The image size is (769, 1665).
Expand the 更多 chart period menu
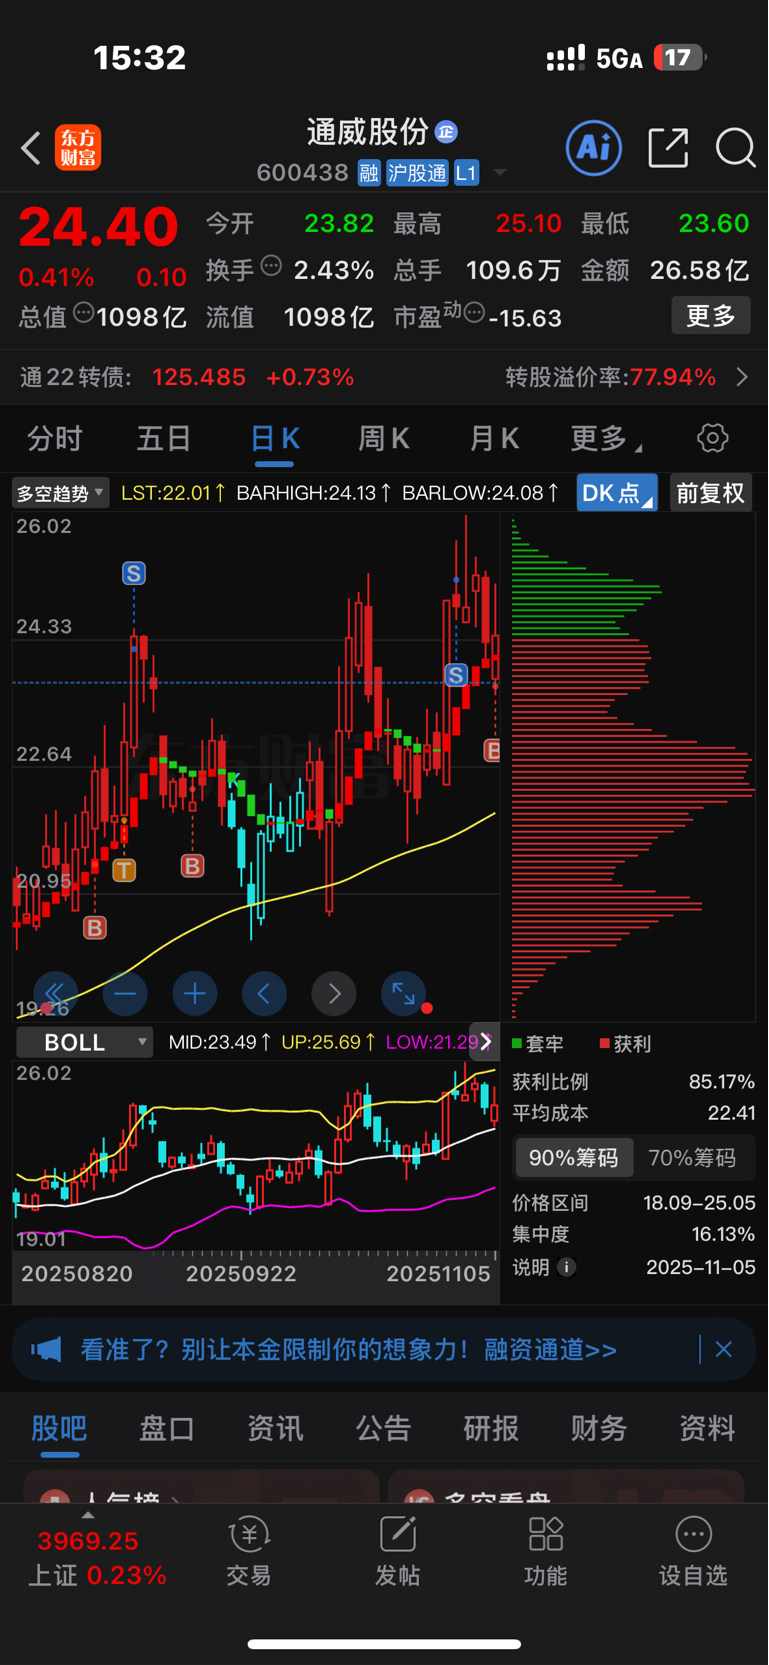606,438
